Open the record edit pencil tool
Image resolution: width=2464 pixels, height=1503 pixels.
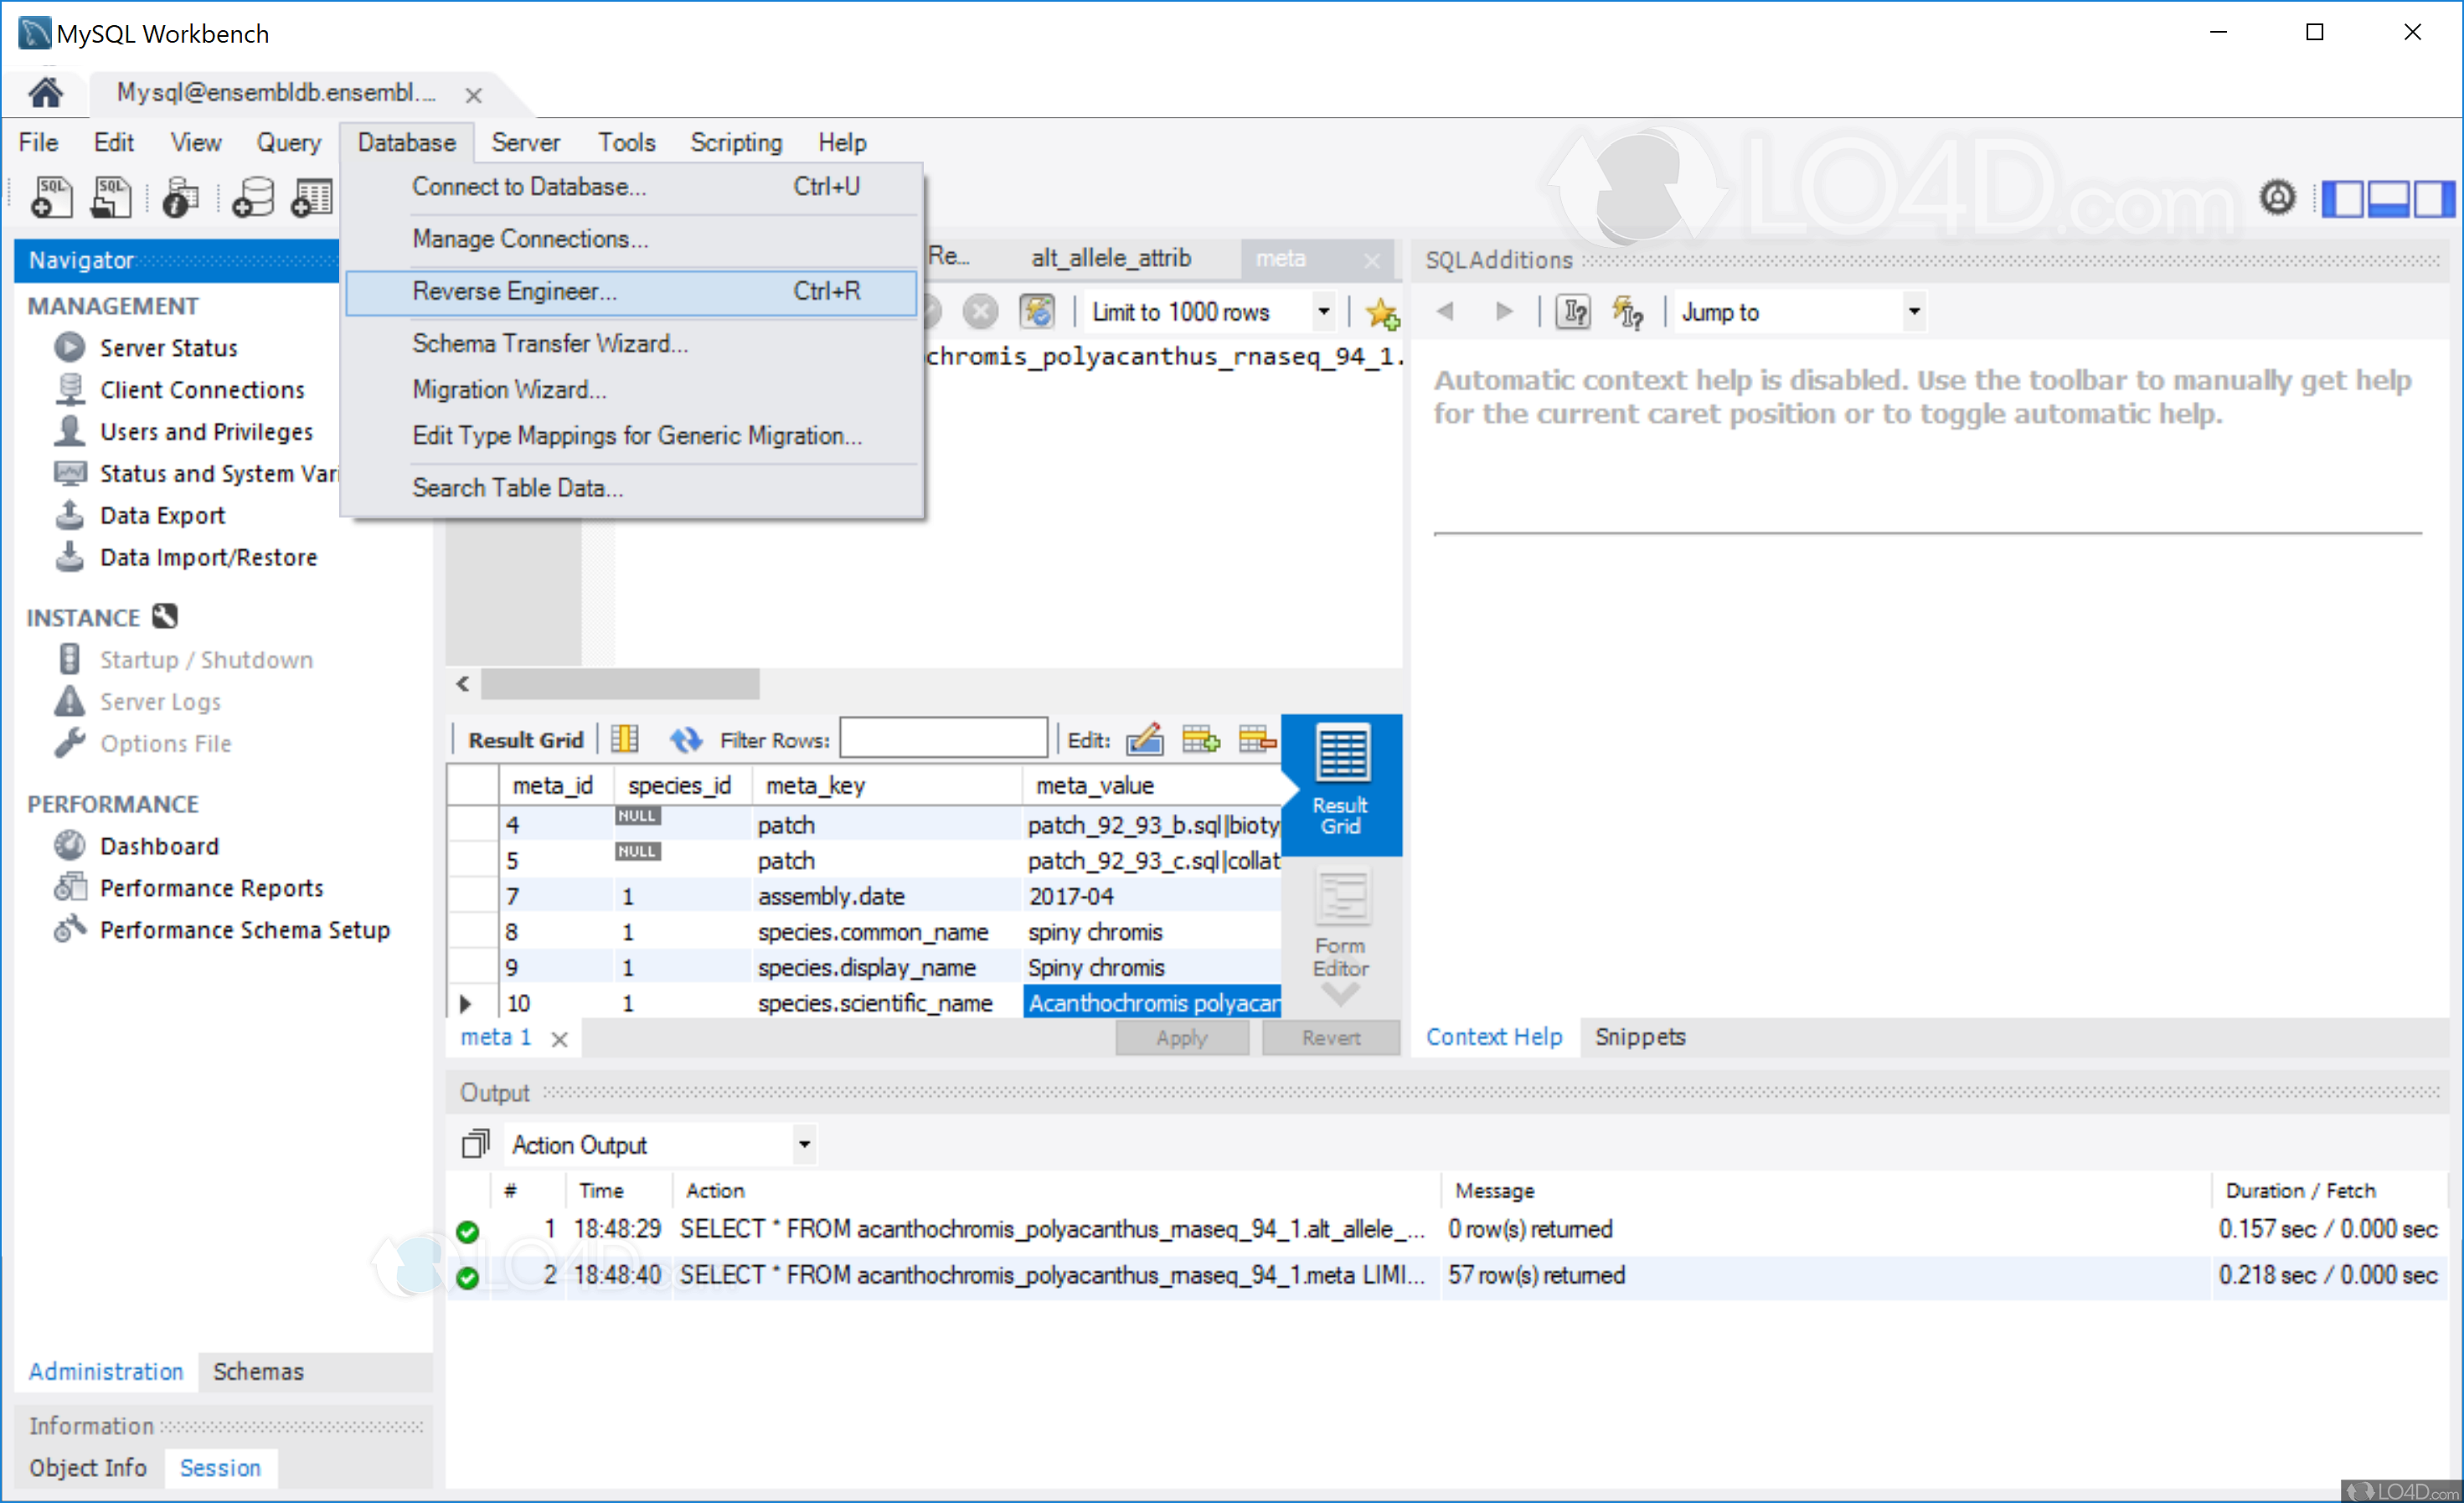pos(1144,739)
